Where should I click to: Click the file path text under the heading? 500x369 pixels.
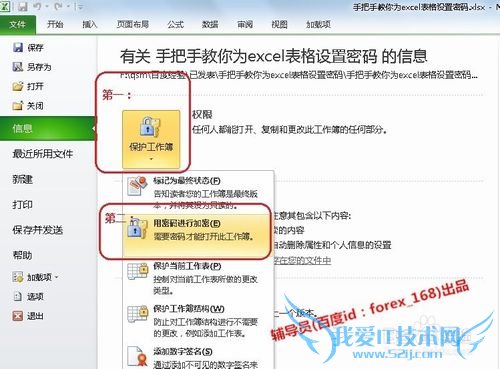(x=299, y=75)
